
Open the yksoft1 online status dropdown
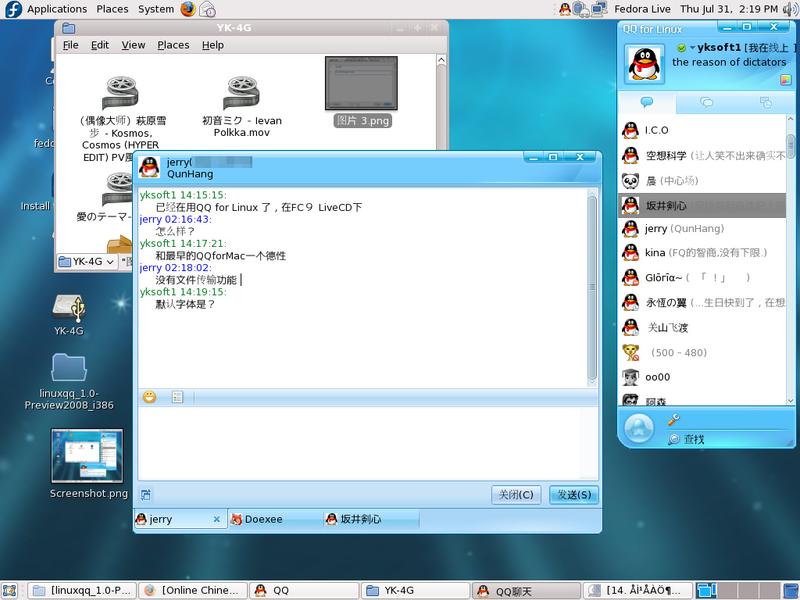click(x=692, y=48)
